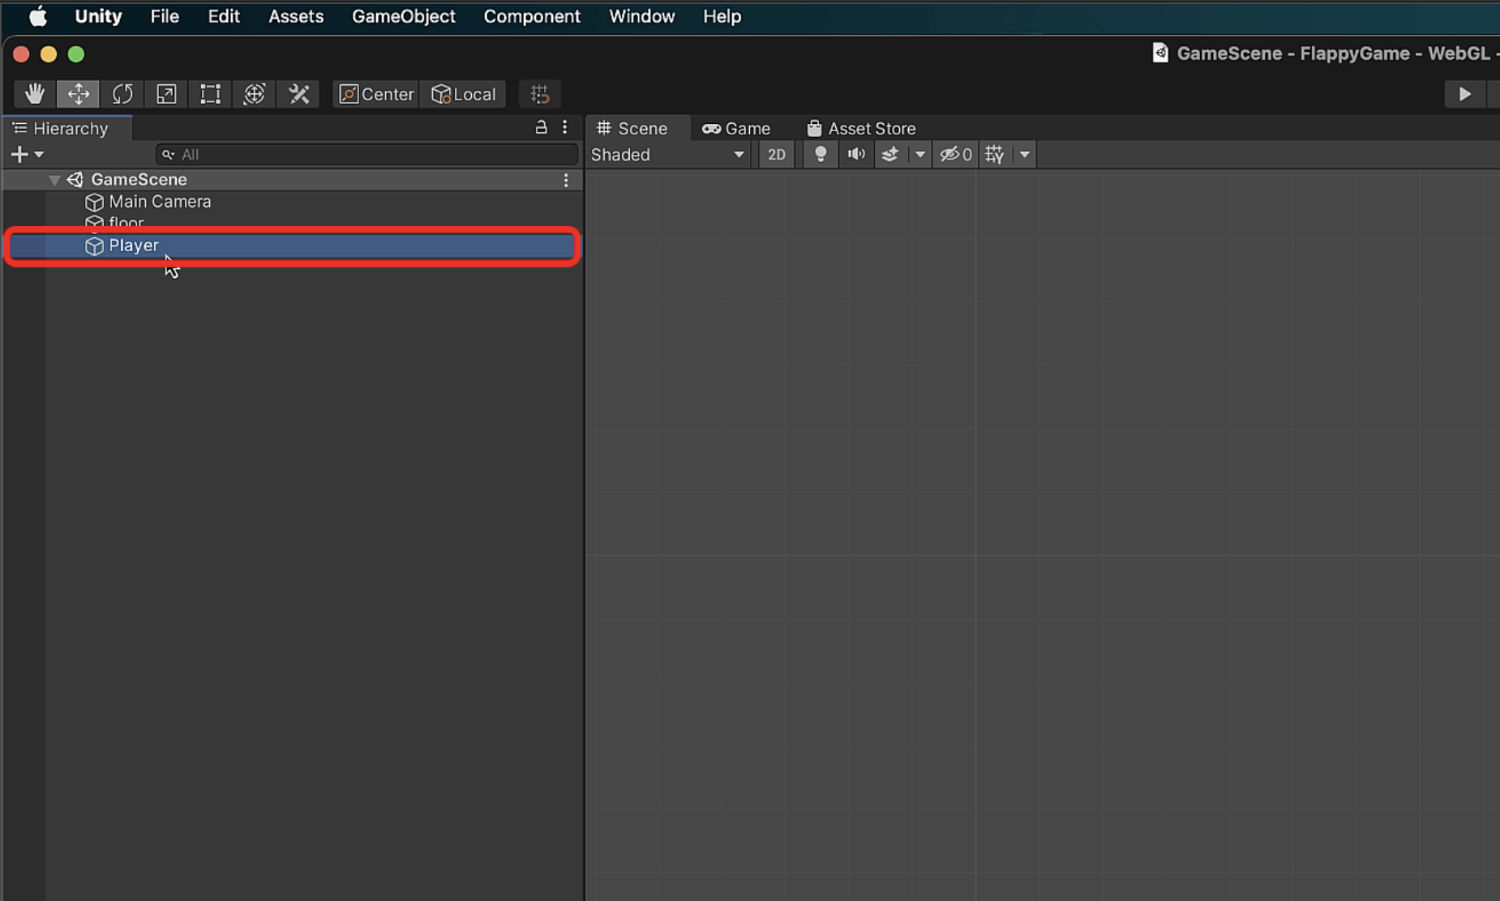1500x901 pixels.
Task: Open the scene effects dropdown arrow
Action: pos(920,154)
